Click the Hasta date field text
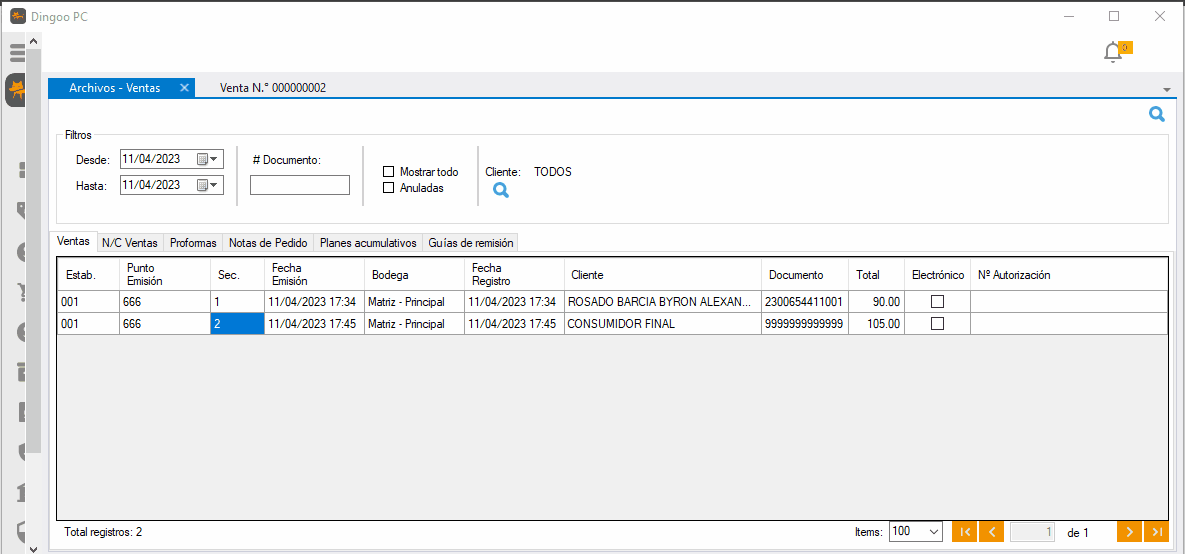The image size is (1185, 554). pos(150,184)
